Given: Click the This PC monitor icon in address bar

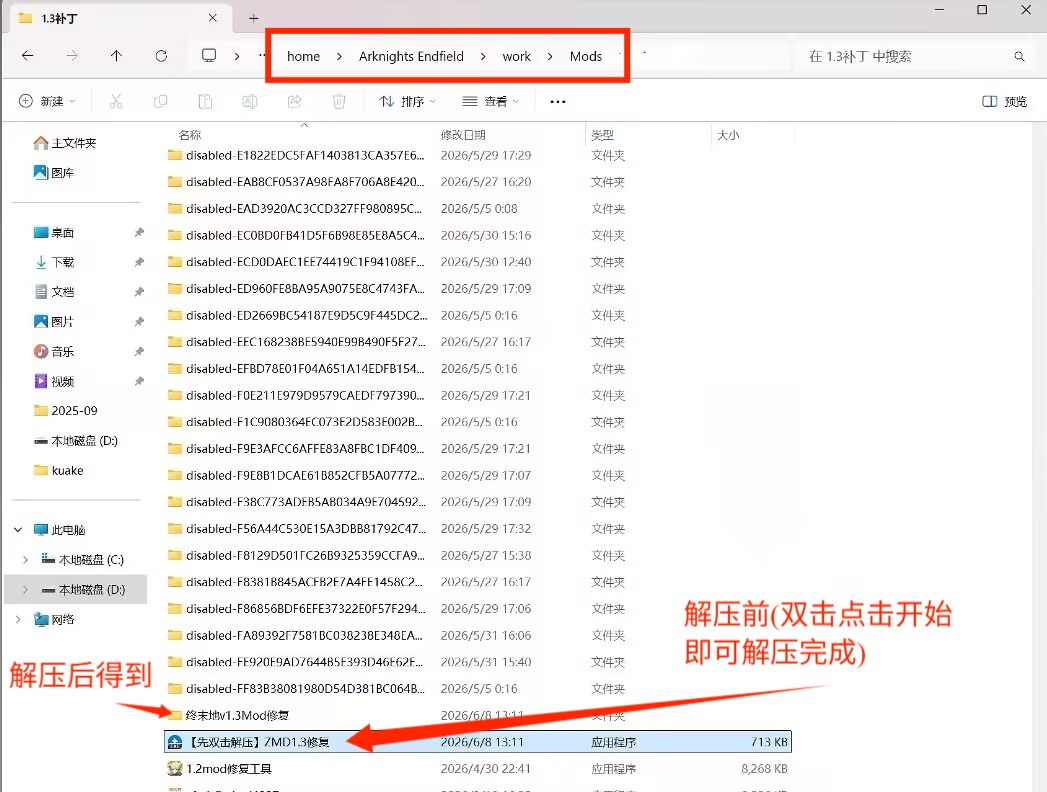Looking at the screenshot, I should click(x=209, y=55).
